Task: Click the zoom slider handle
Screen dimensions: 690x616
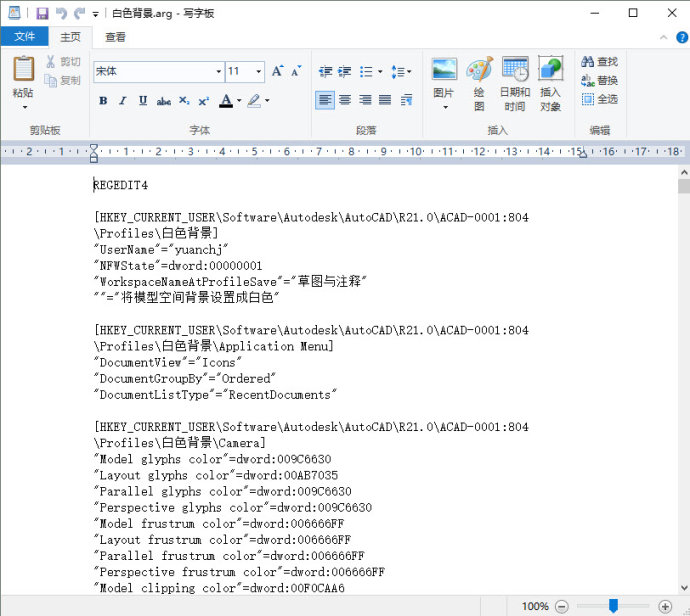Action: pos(613,606)
